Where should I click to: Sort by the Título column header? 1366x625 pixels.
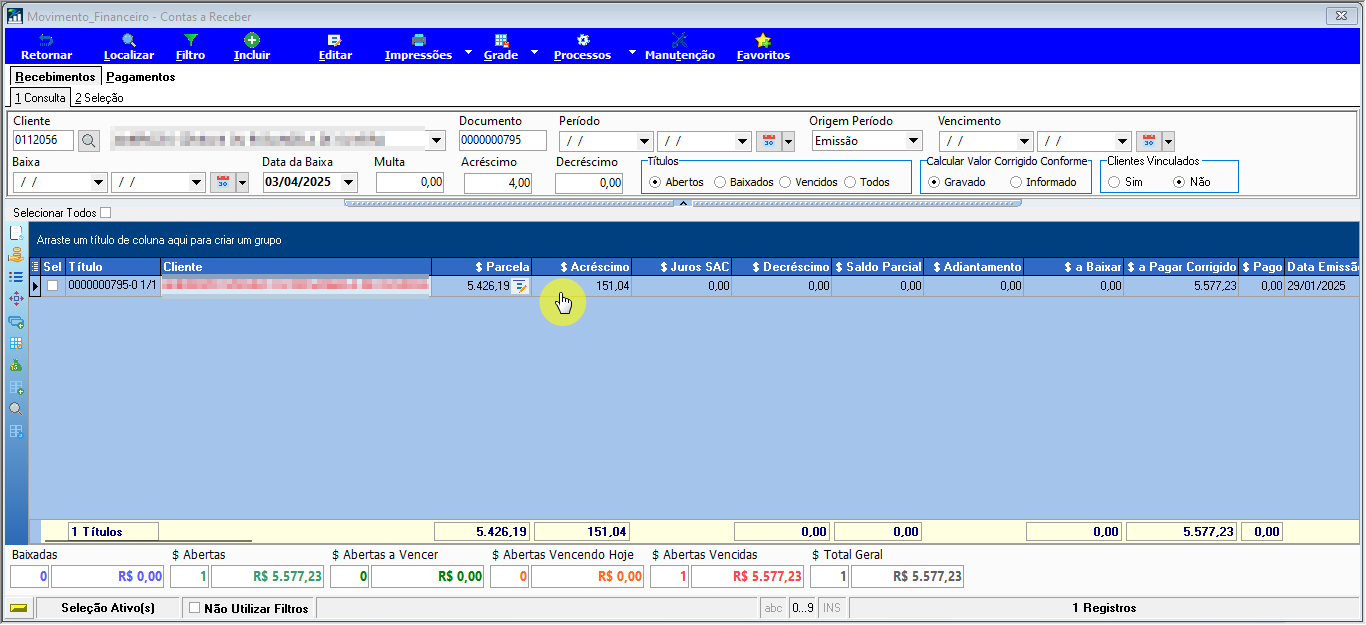(113, 267)
